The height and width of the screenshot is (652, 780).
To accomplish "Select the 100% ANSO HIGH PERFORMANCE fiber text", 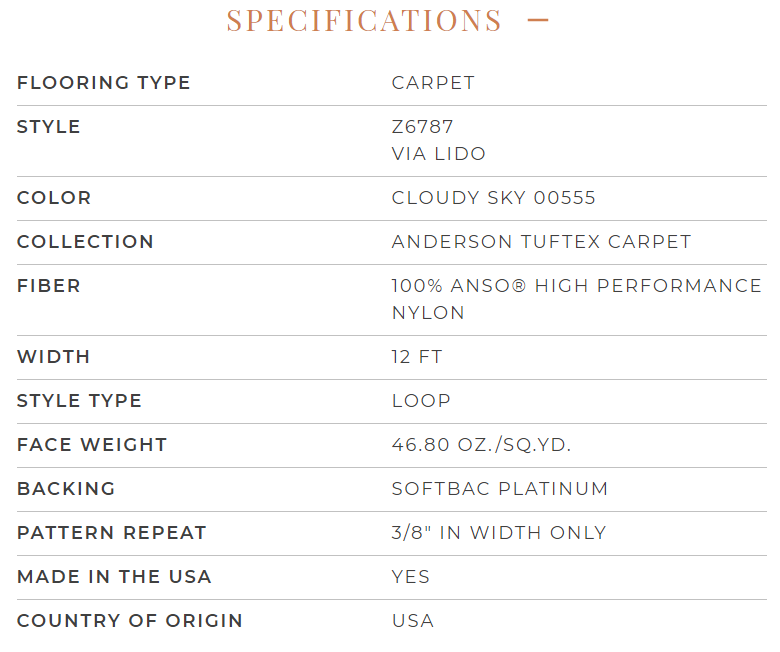I will (x=577, y=286).
